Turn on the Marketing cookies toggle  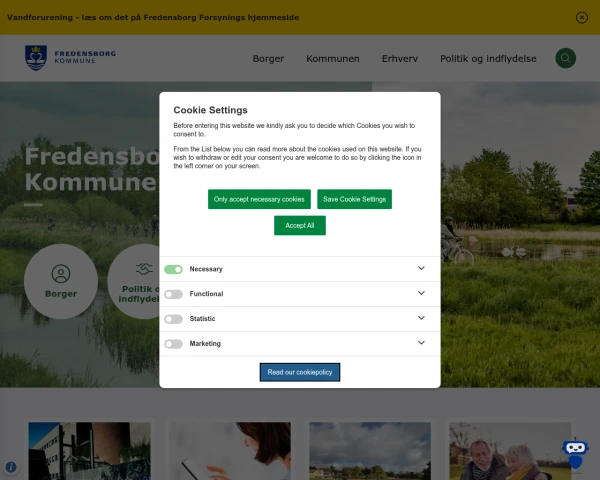(x=173, y=344)
